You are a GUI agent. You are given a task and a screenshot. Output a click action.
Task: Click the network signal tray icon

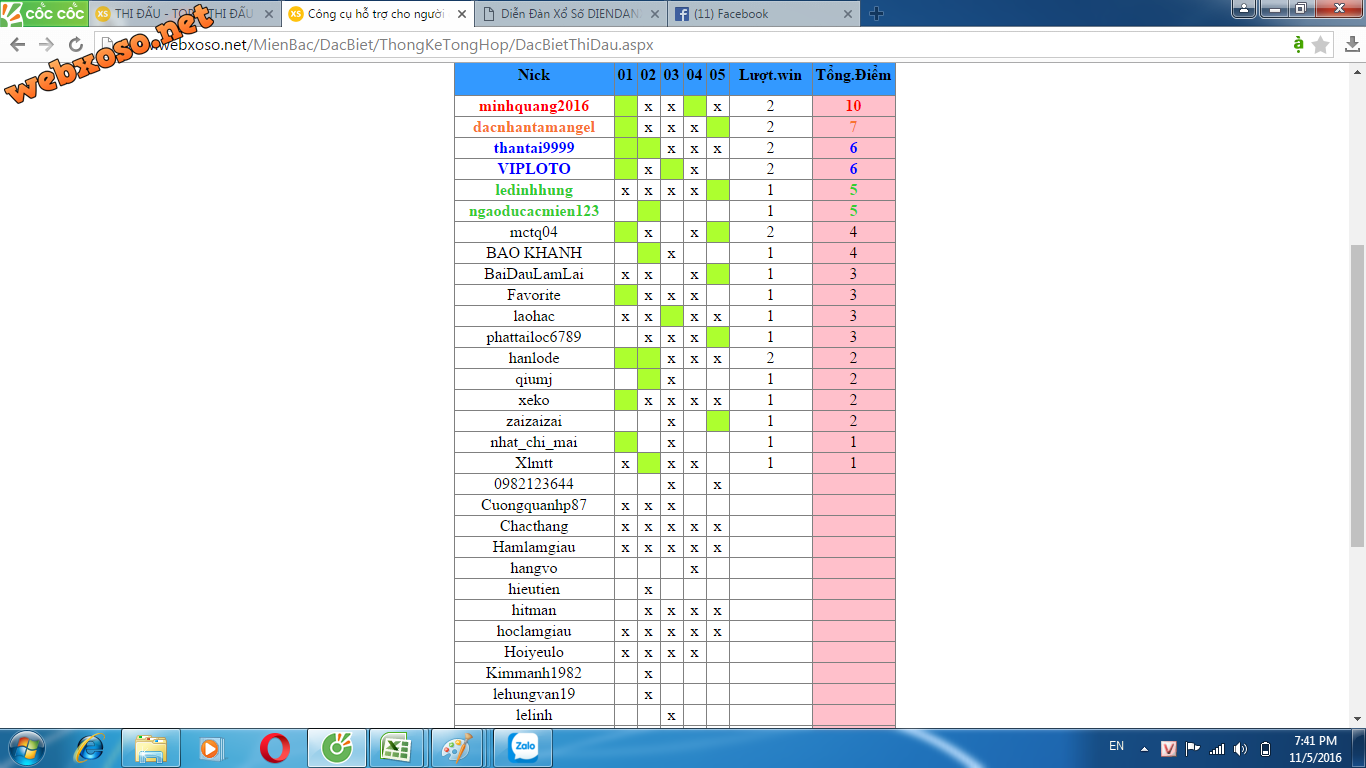click(x=1217, y=748)
